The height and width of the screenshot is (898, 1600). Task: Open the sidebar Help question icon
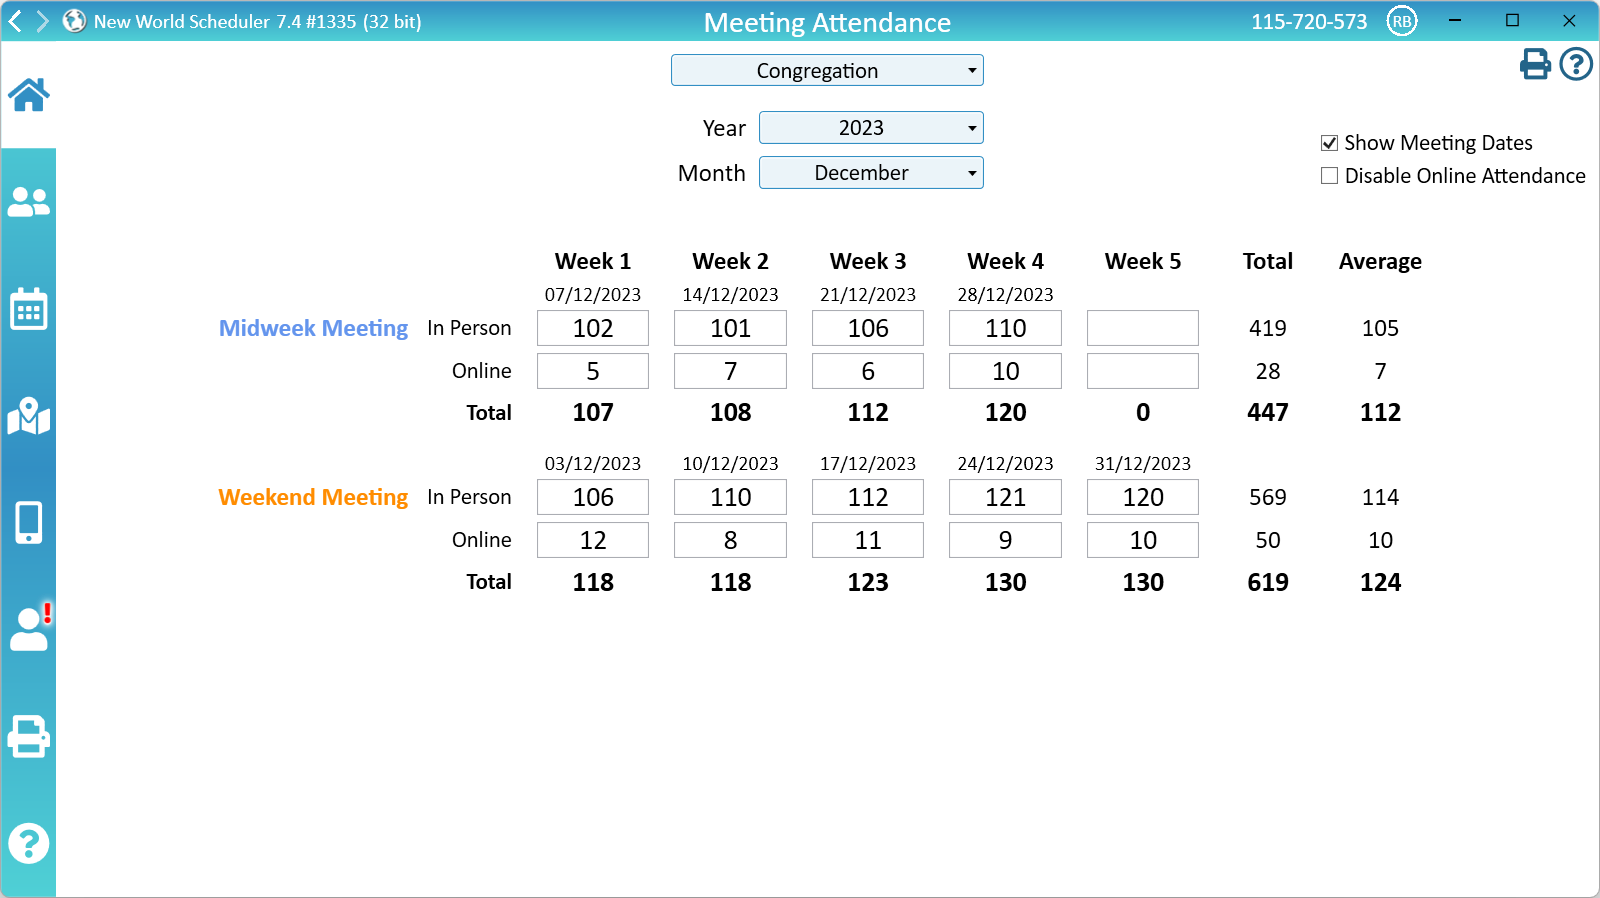(28, 843)
